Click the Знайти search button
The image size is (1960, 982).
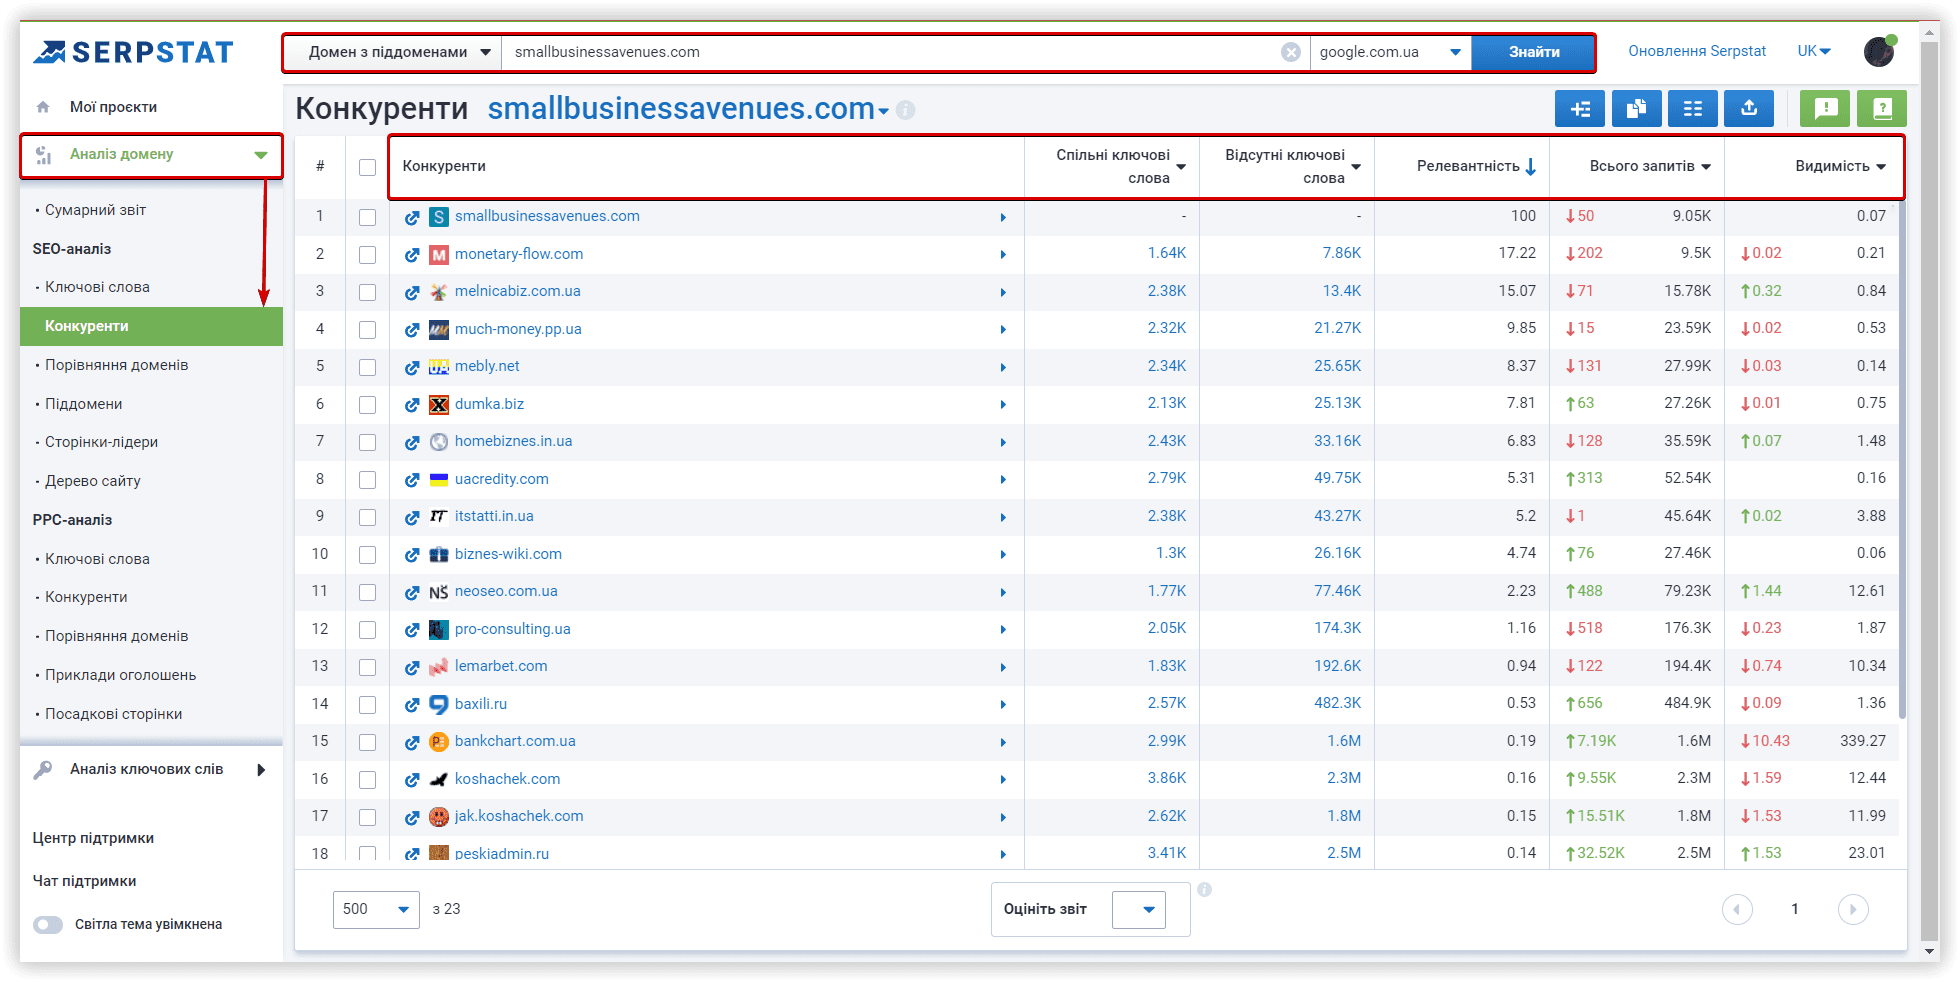(x=1534, y=52)
